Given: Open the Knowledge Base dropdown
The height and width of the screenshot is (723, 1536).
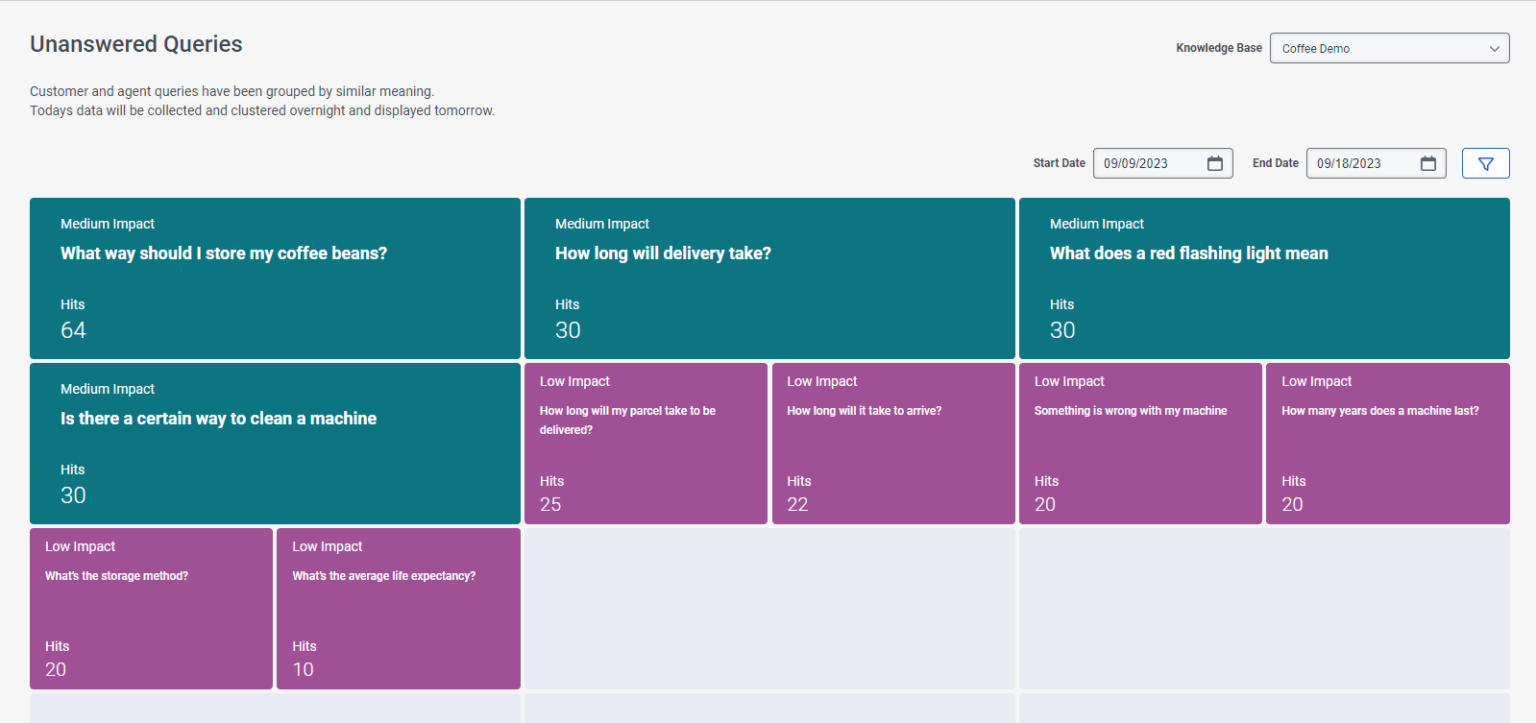Looking at the screenshot, I should pyautogui.click(x=1389, y=47).
